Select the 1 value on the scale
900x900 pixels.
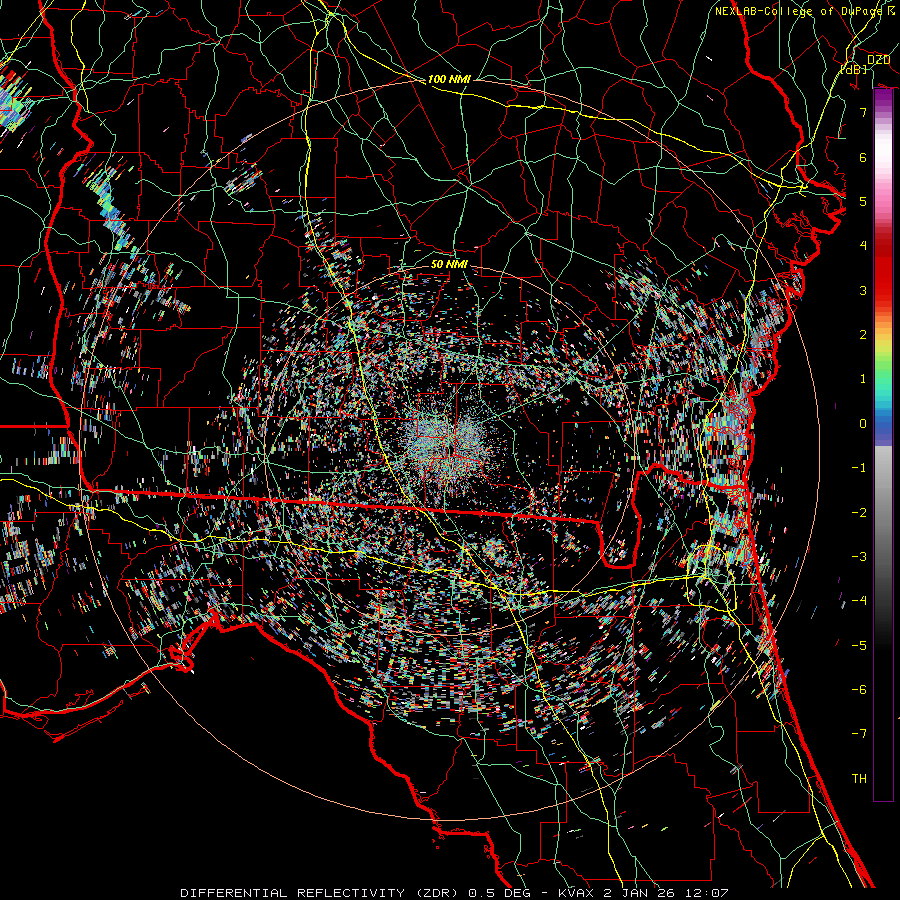click(x=863, y=379)
